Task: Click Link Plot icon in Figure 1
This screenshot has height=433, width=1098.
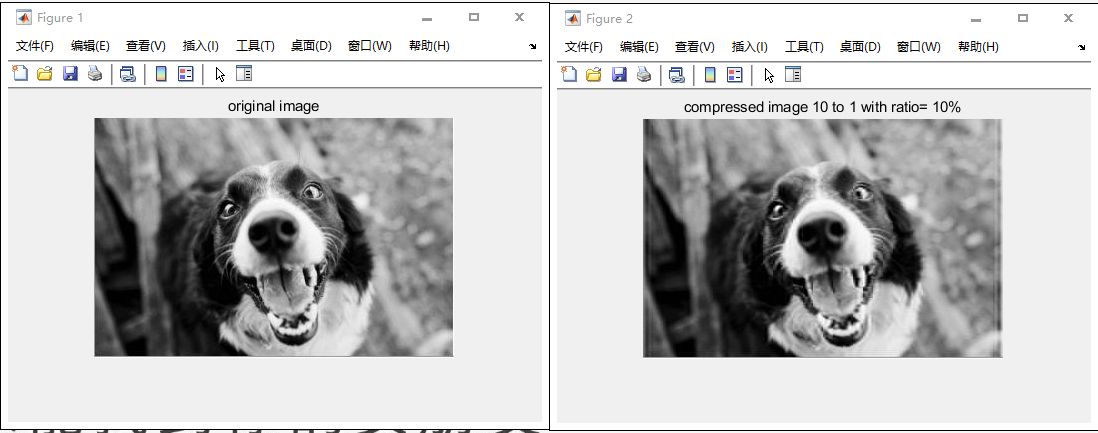Action: [127, 74]
